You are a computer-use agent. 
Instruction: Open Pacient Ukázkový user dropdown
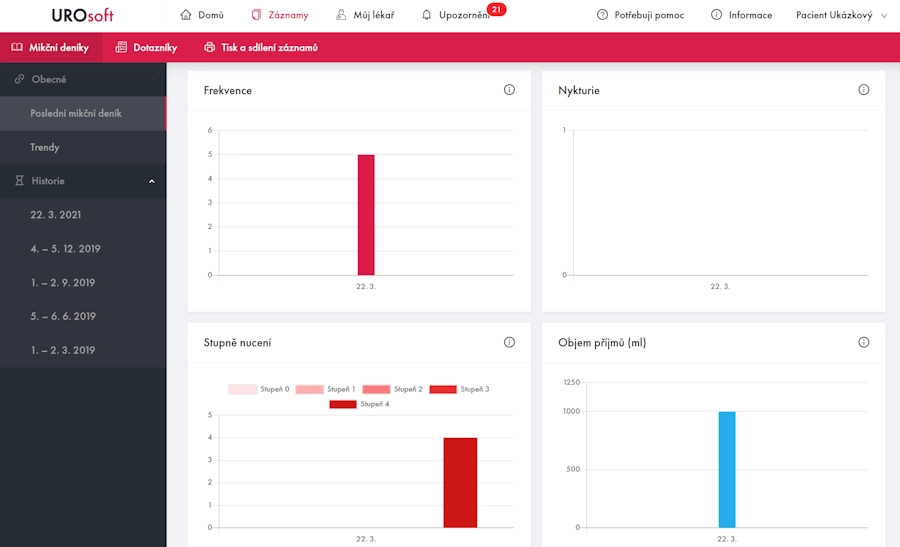click(841, 15)
